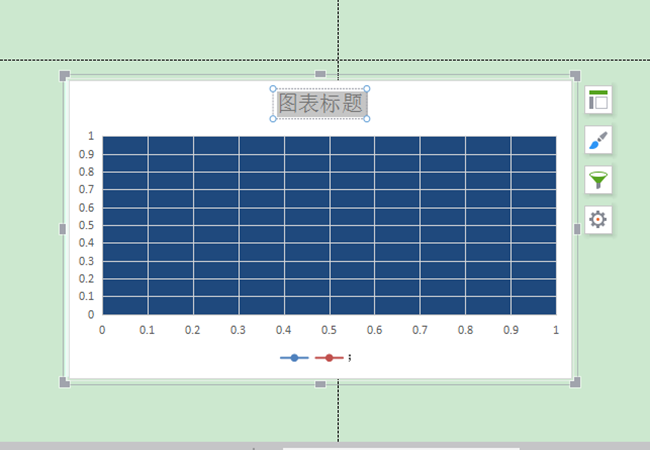
Task: Click the right-middle chart resize handle
Action: [577, 229]
